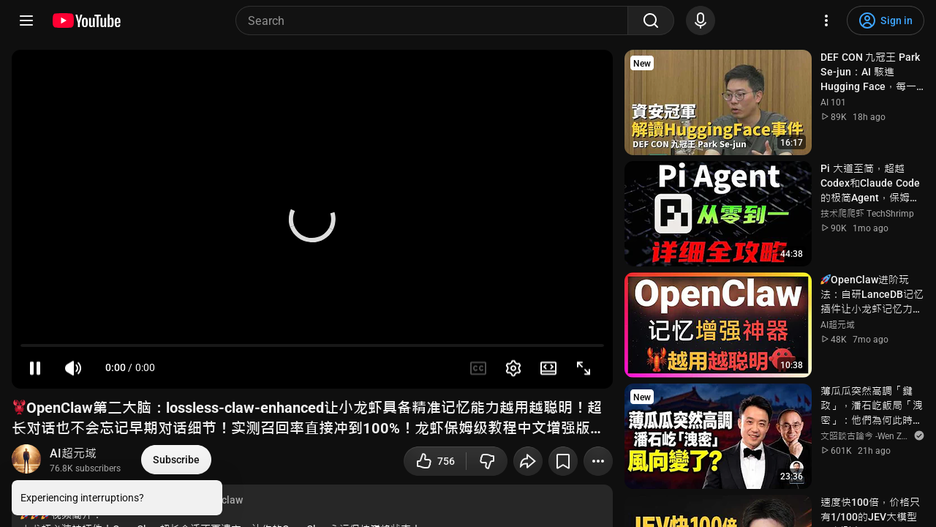Open 薄瓜瓜突然高調 23:36 thumbnail
Viewport: 936px width, 527px height.
(718, 436)
